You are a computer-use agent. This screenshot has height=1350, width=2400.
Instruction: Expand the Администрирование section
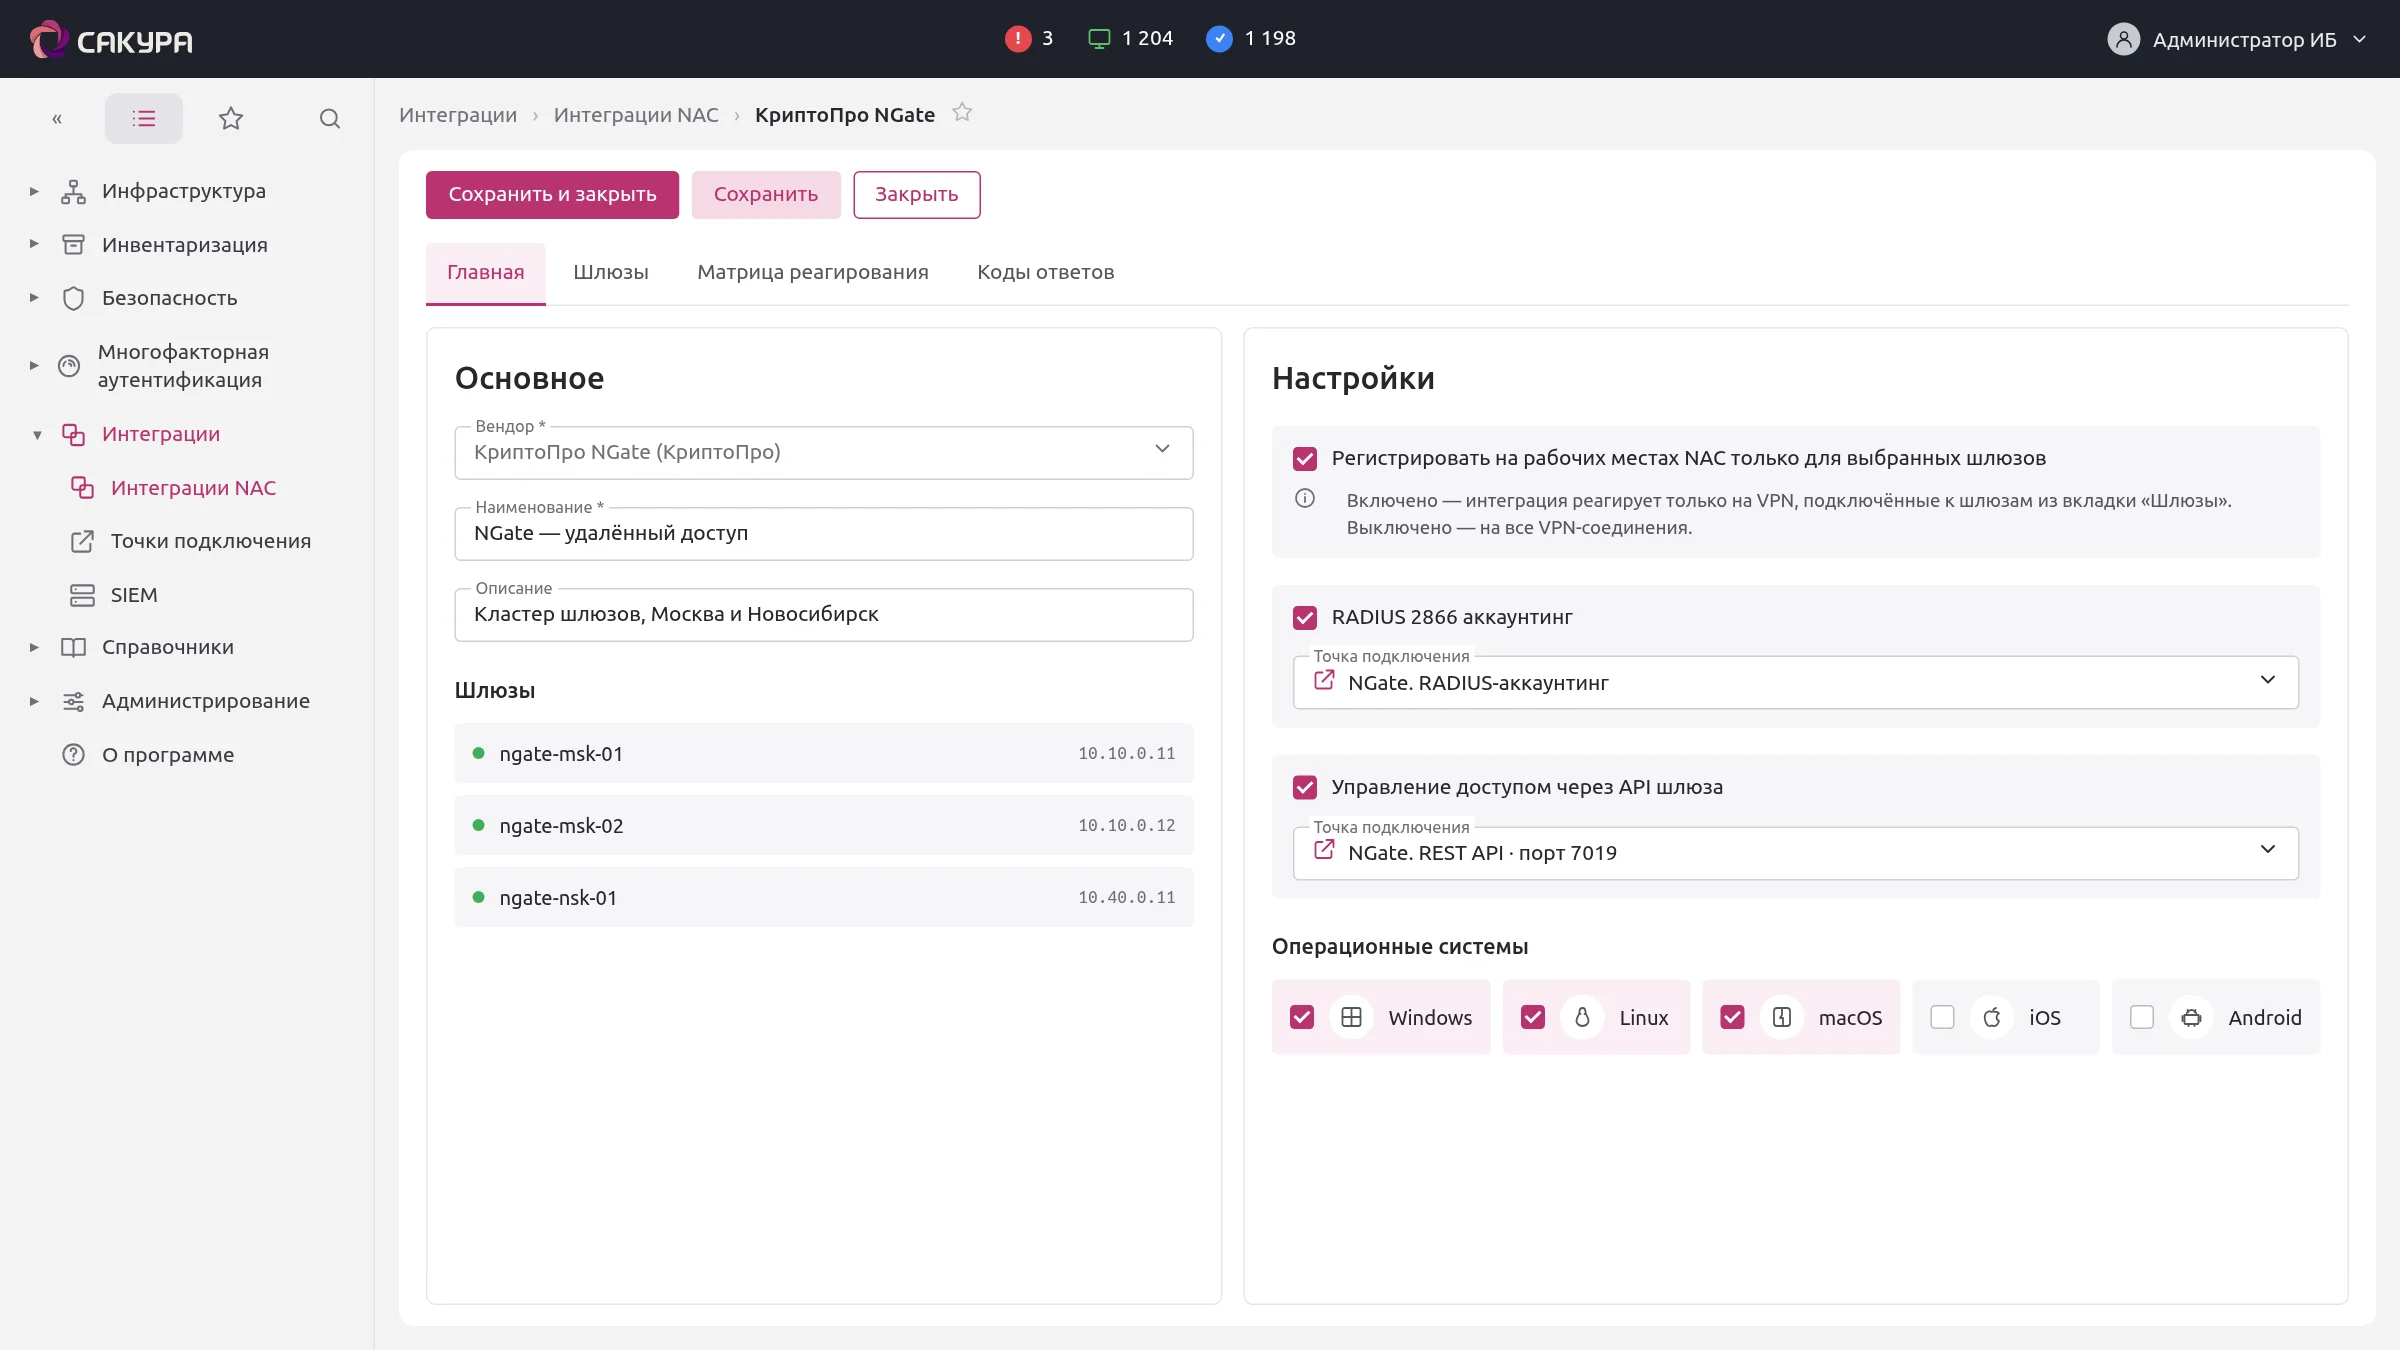34,701
